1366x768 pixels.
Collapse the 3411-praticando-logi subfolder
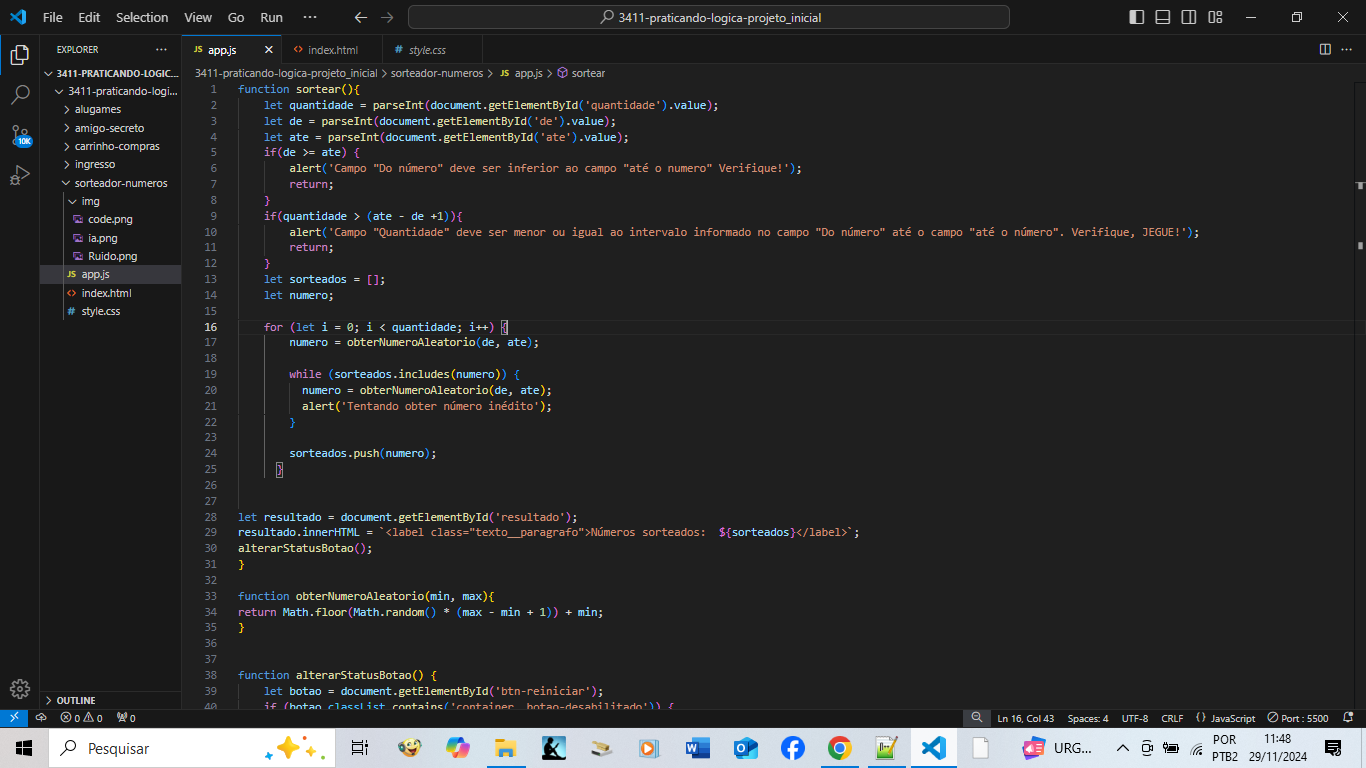[x=111, y=91]
